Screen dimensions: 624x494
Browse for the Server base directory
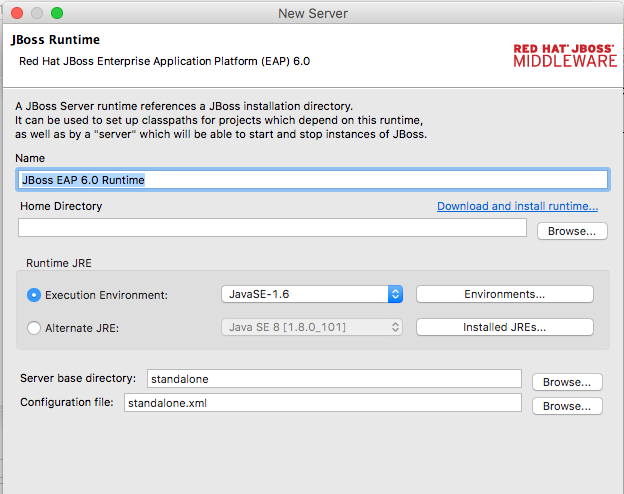click(x=567, y=382)
